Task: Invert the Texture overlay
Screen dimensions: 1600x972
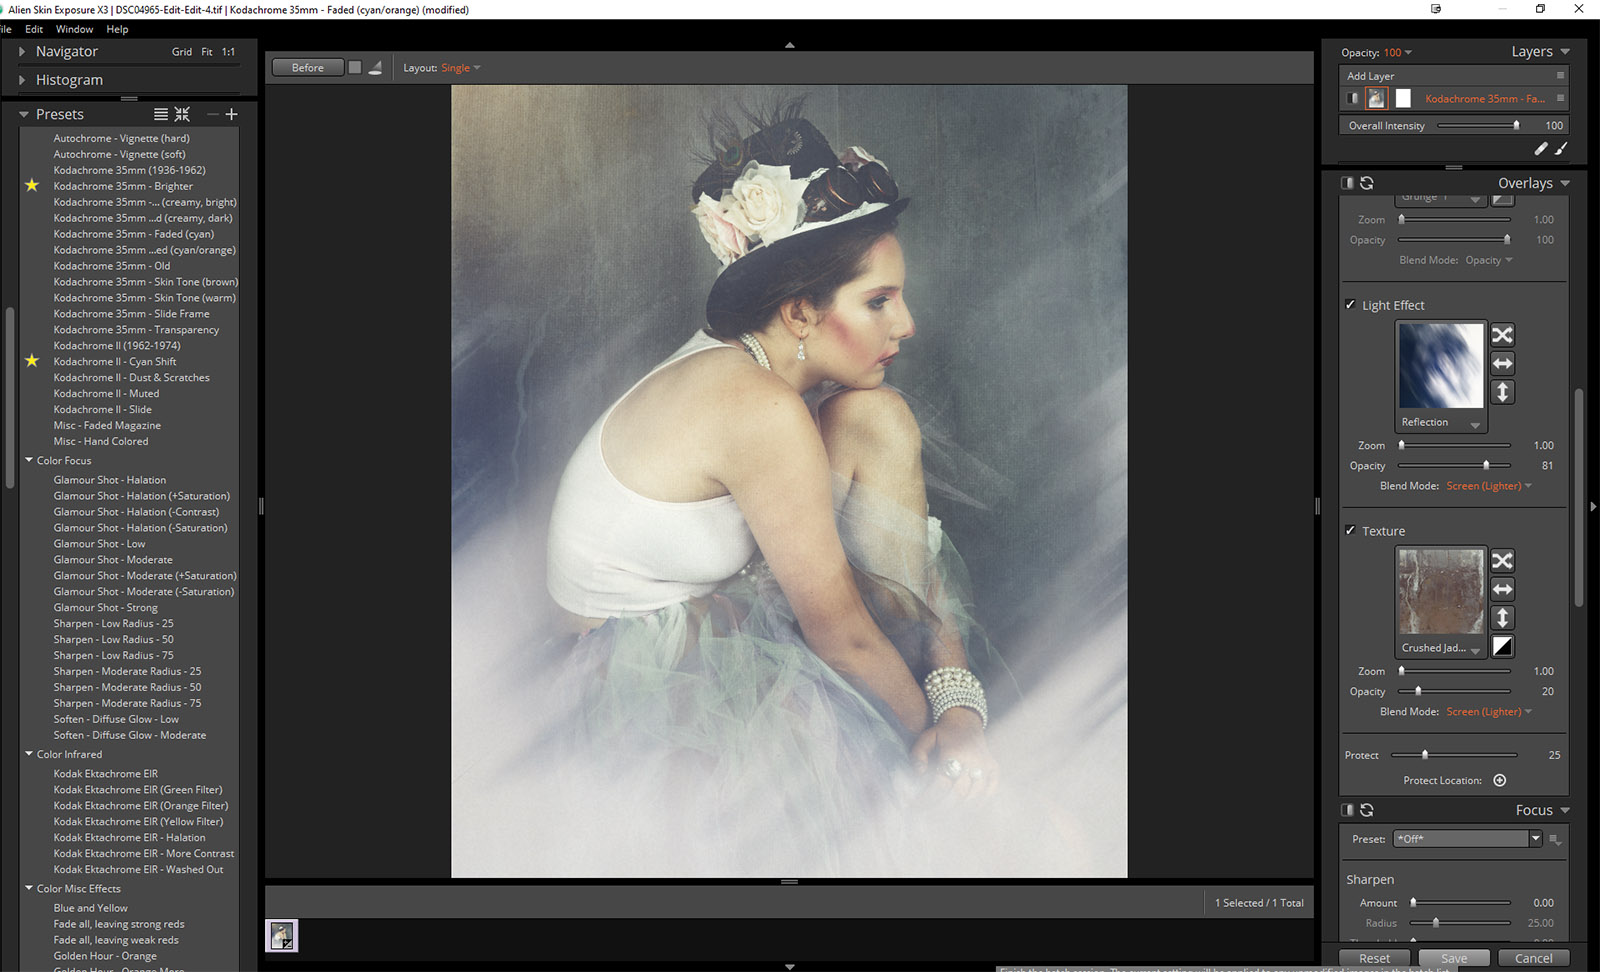Action: (x=1502, y=647)
